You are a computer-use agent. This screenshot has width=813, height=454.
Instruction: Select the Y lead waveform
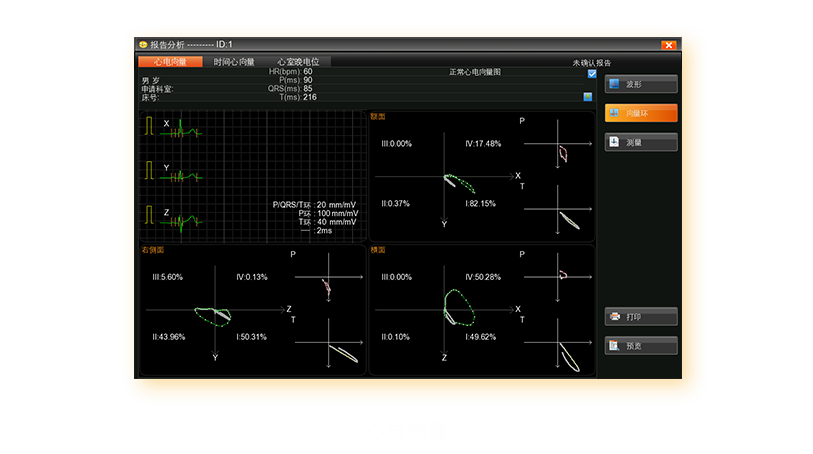tap(180, 175)
